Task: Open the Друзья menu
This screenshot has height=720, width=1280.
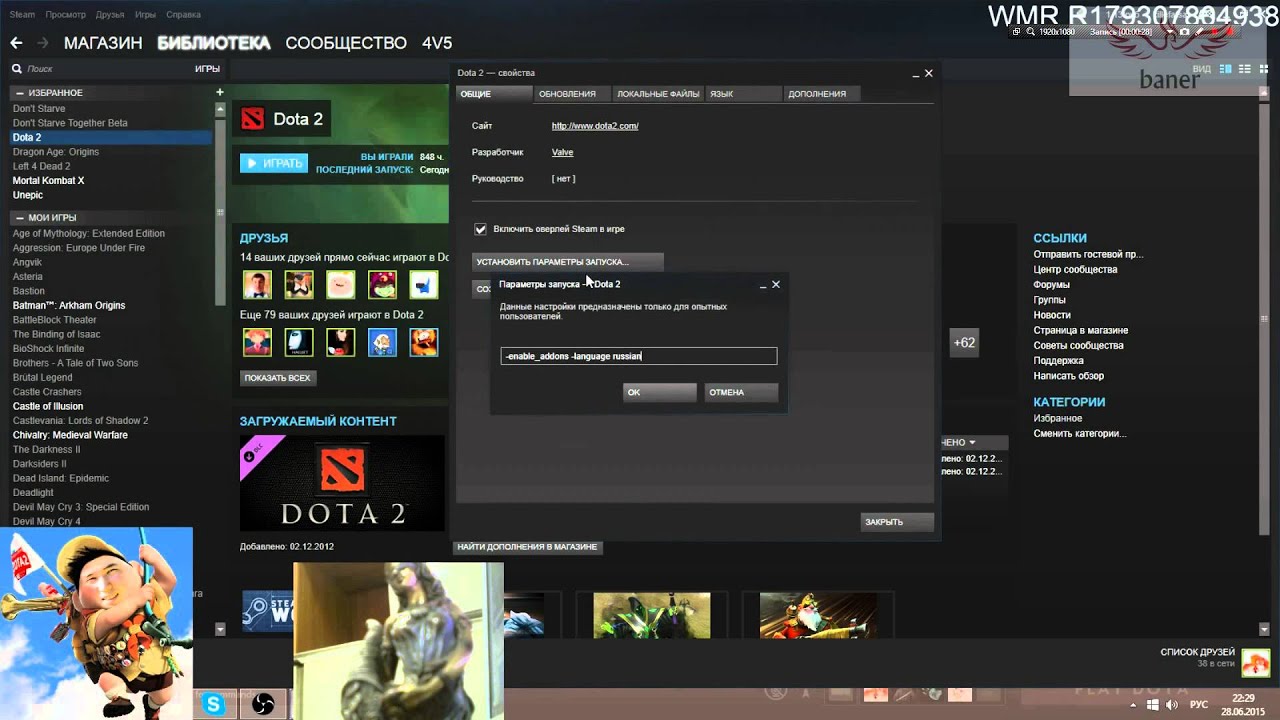Action: tap(110, 15)
